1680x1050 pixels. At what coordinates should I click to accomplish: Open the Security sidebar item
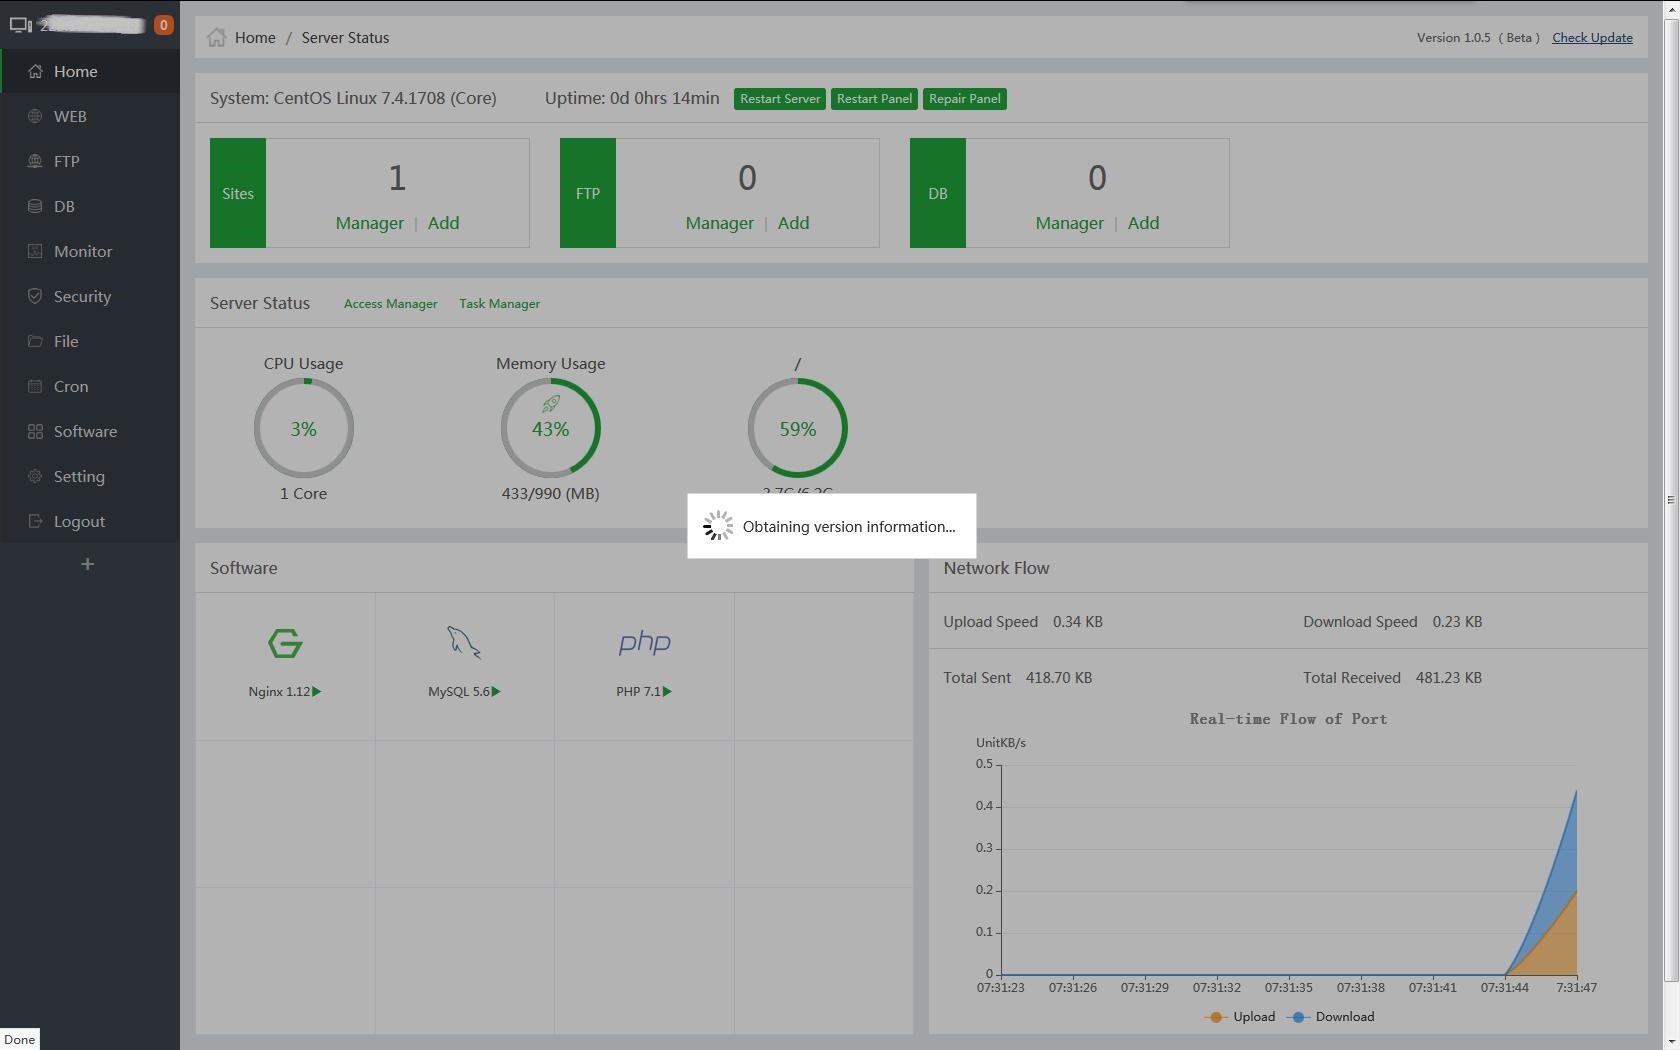point(90,296)
